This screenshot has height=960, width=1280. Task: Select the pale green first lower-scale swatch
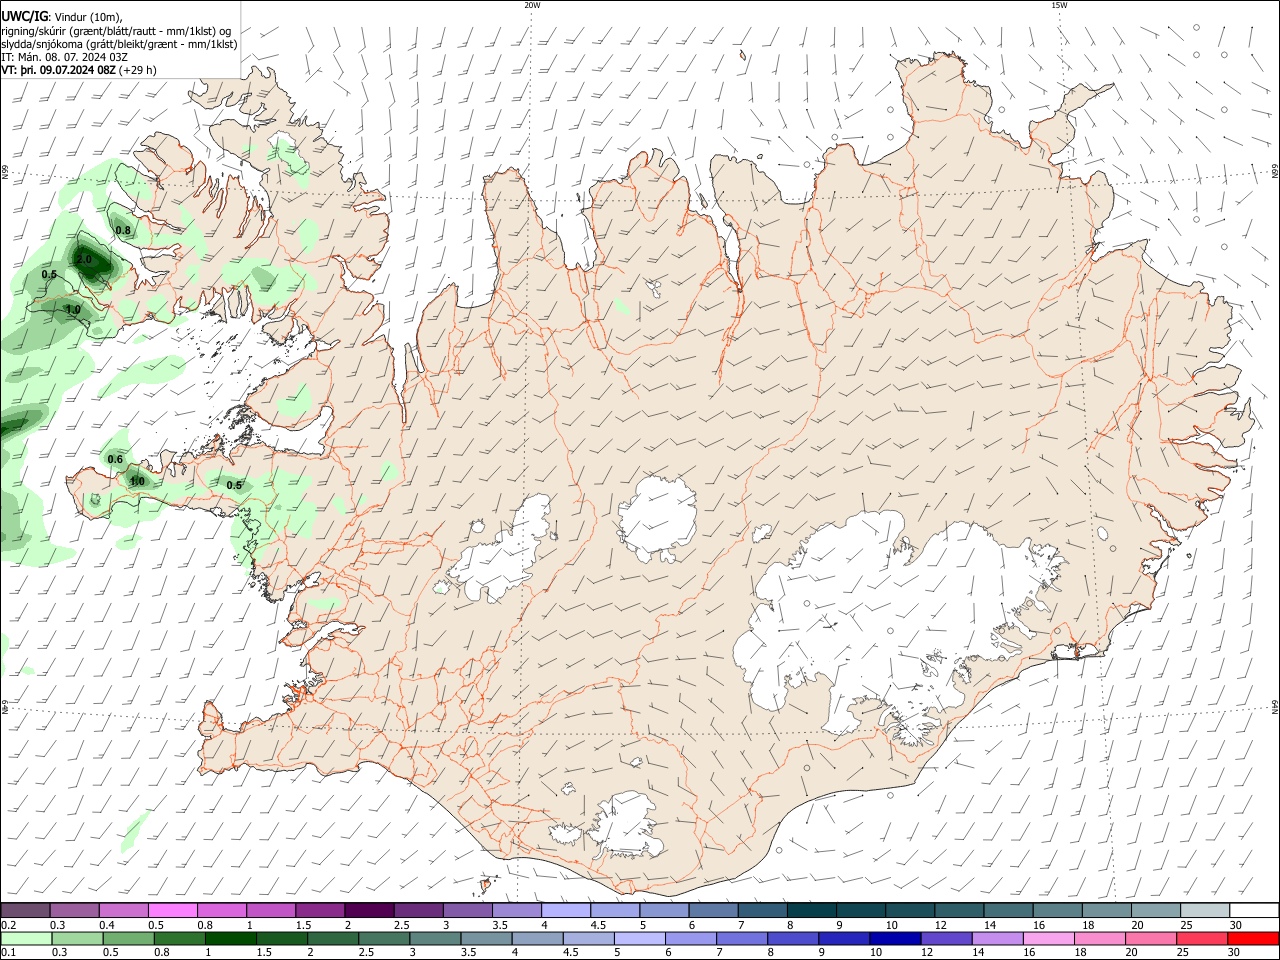coord(26,938)
